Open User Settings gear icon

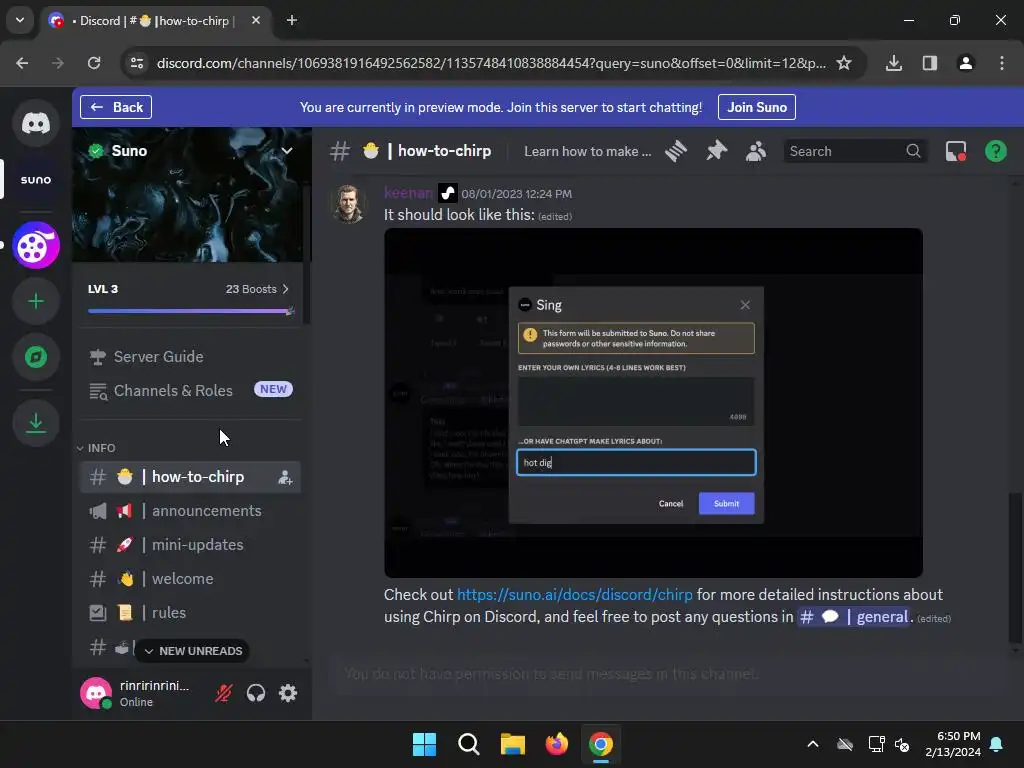tap(288, 693)
